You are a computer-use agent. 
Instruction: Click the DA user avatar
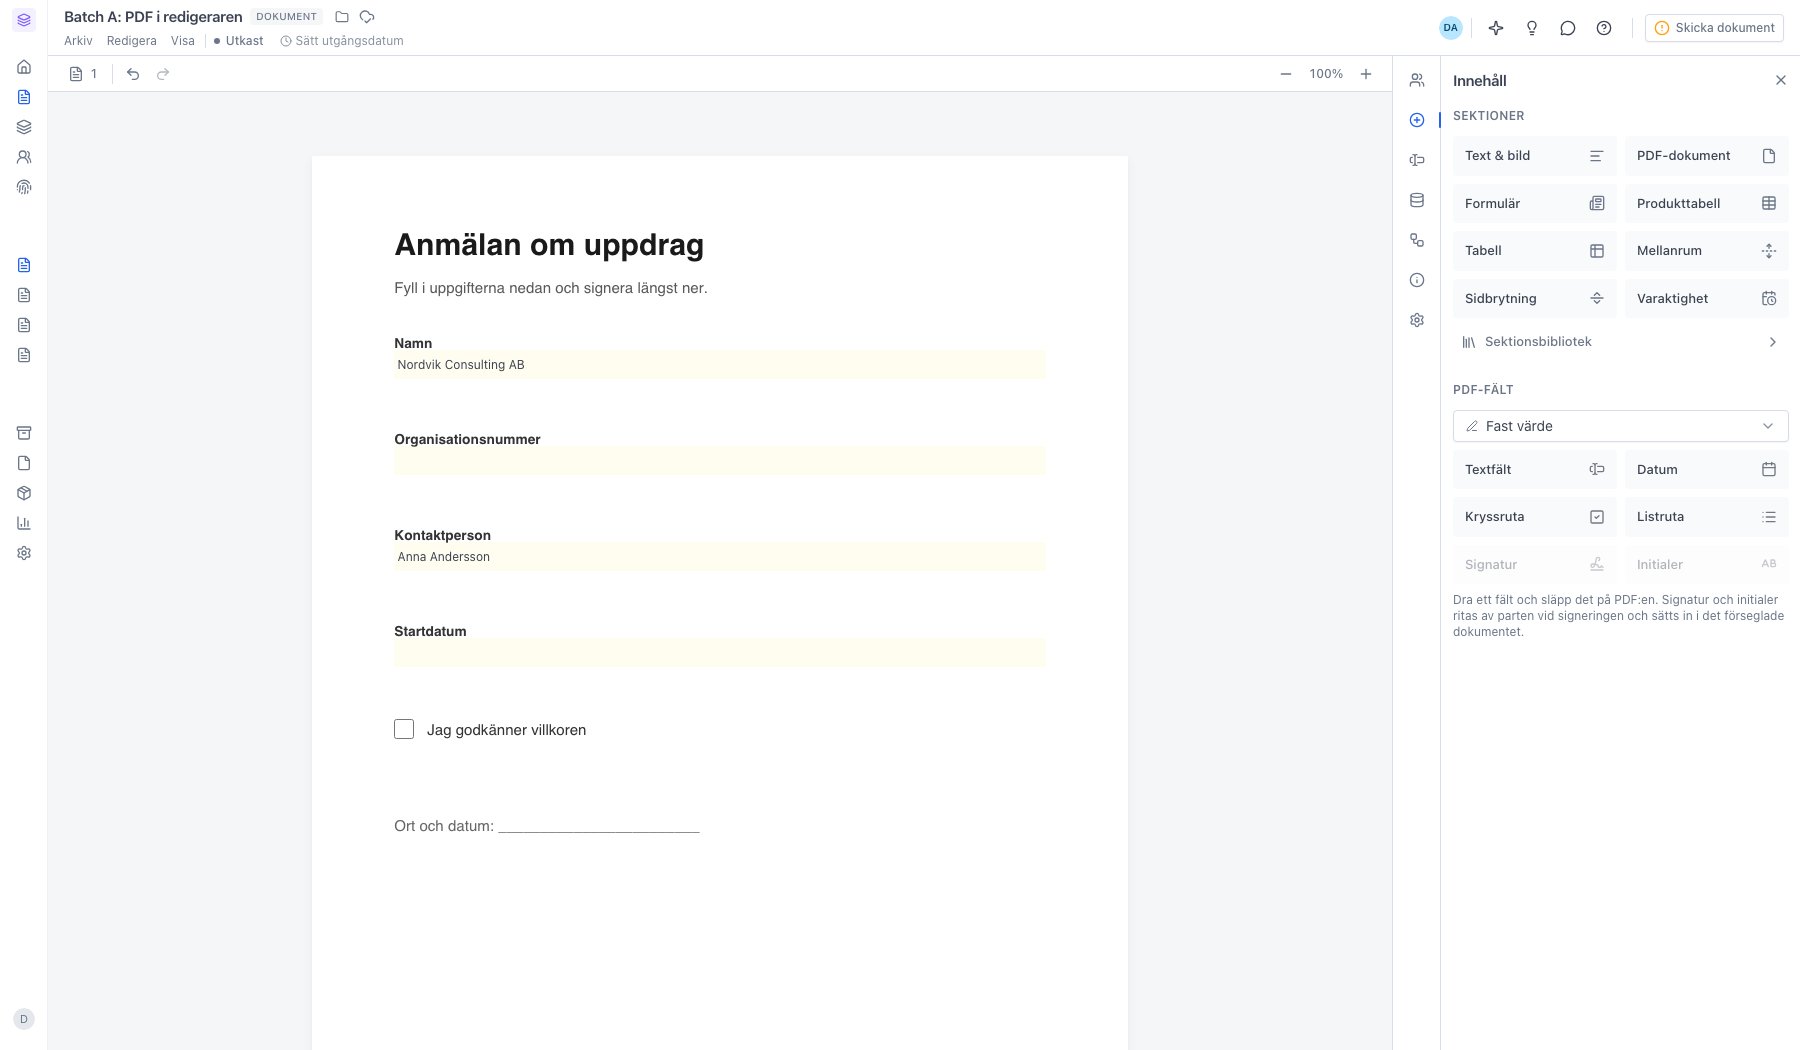coord(1450,28)
